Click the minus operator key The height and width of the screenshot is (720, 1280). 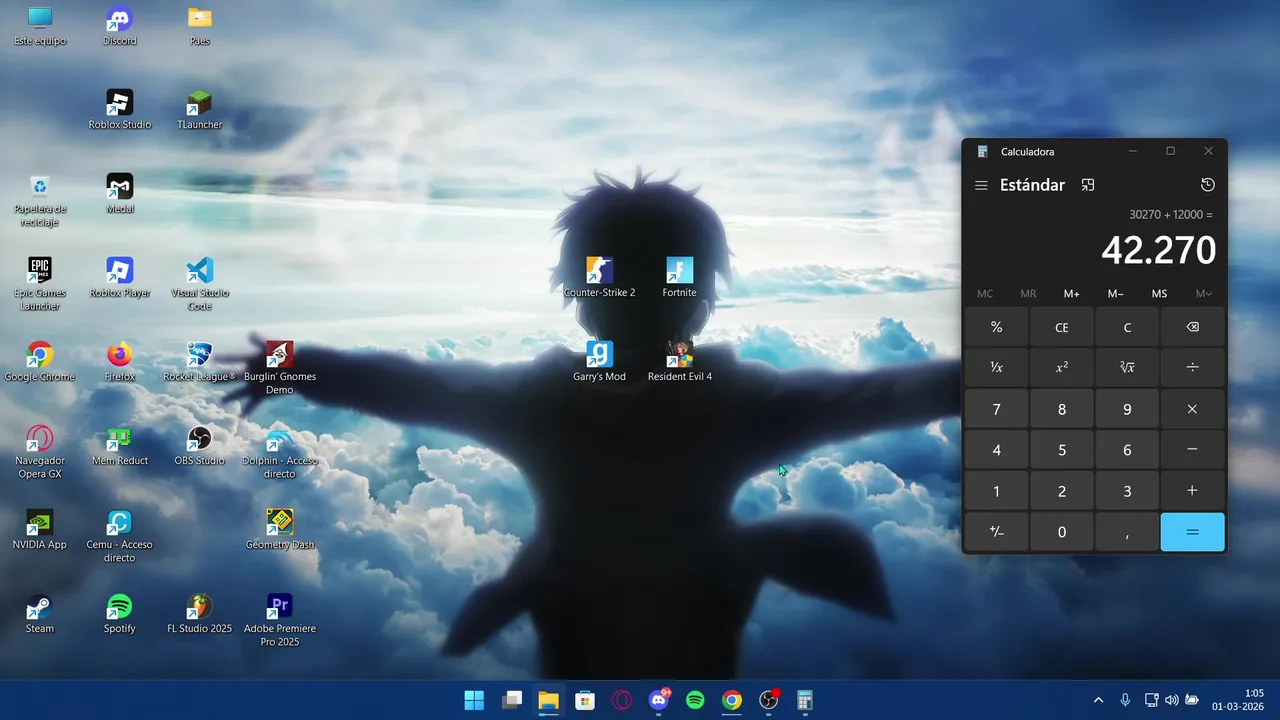1192,450
